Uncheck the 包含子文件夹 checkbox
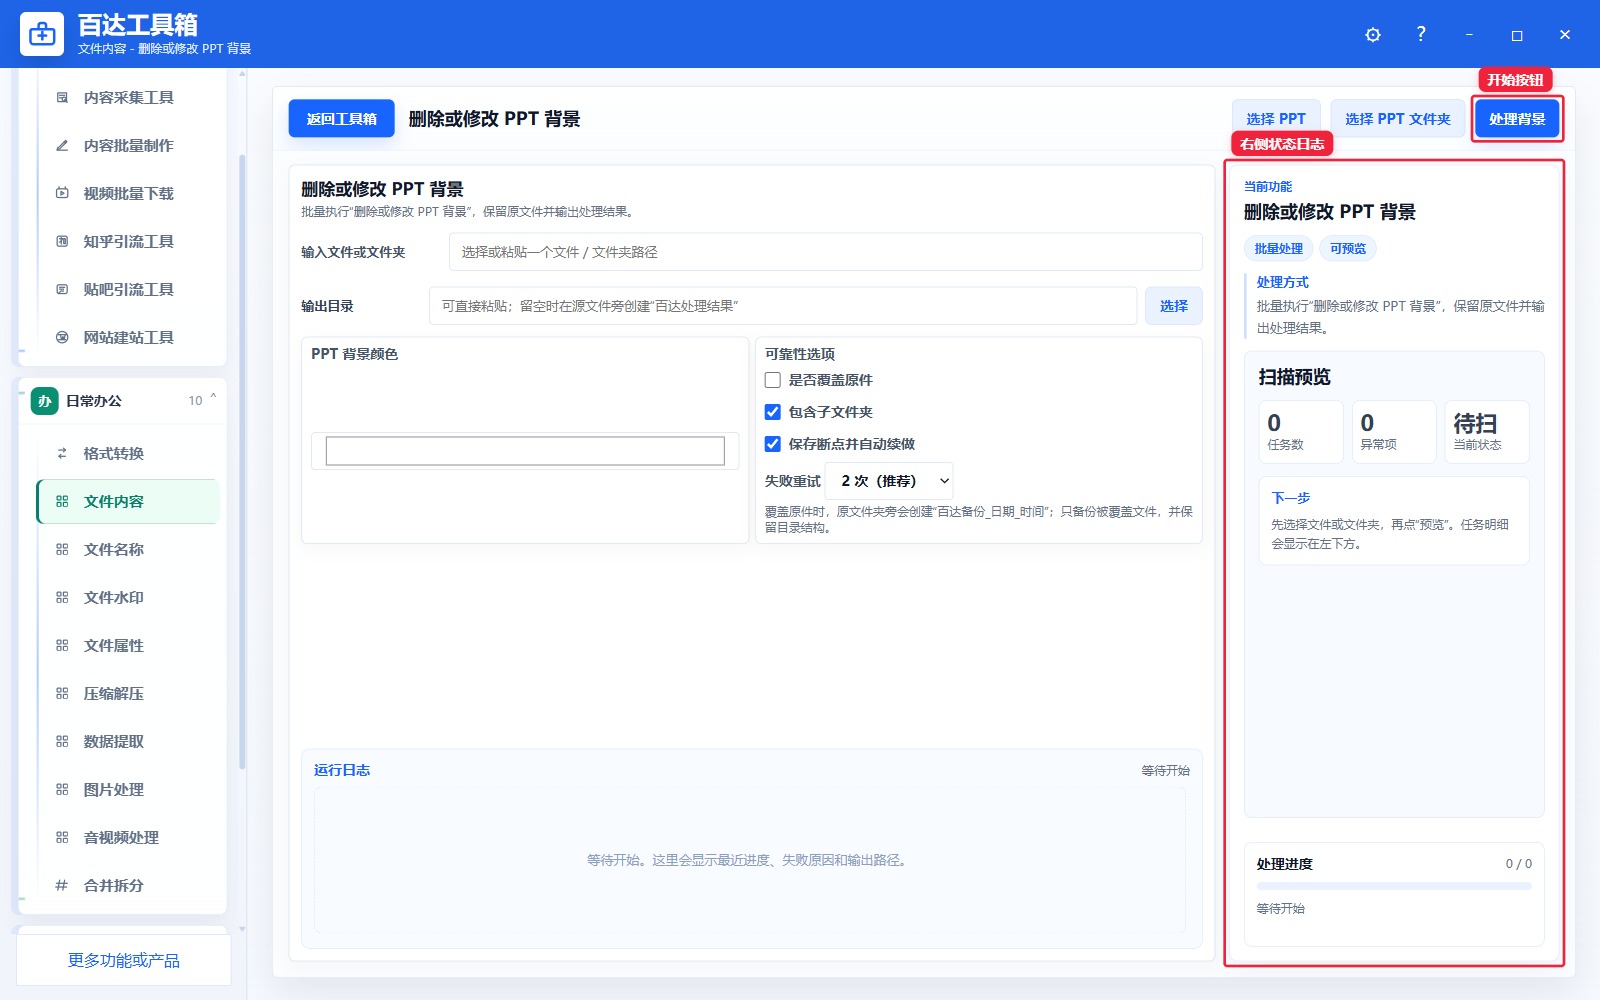This screenshot has height=1000, width=1600. click(x=773, y=412)
